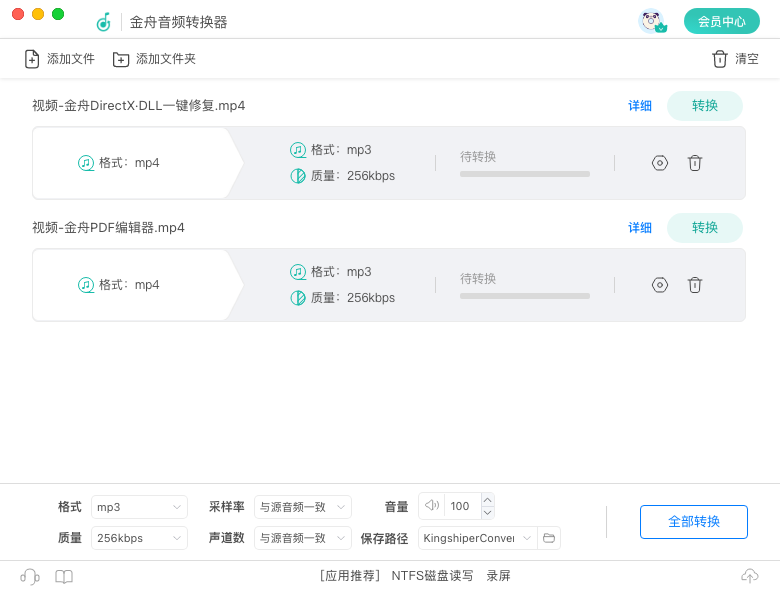780x590 pixels.
Task: Click 转换 for the PDF编辑器 file
Action: point(705,227)
